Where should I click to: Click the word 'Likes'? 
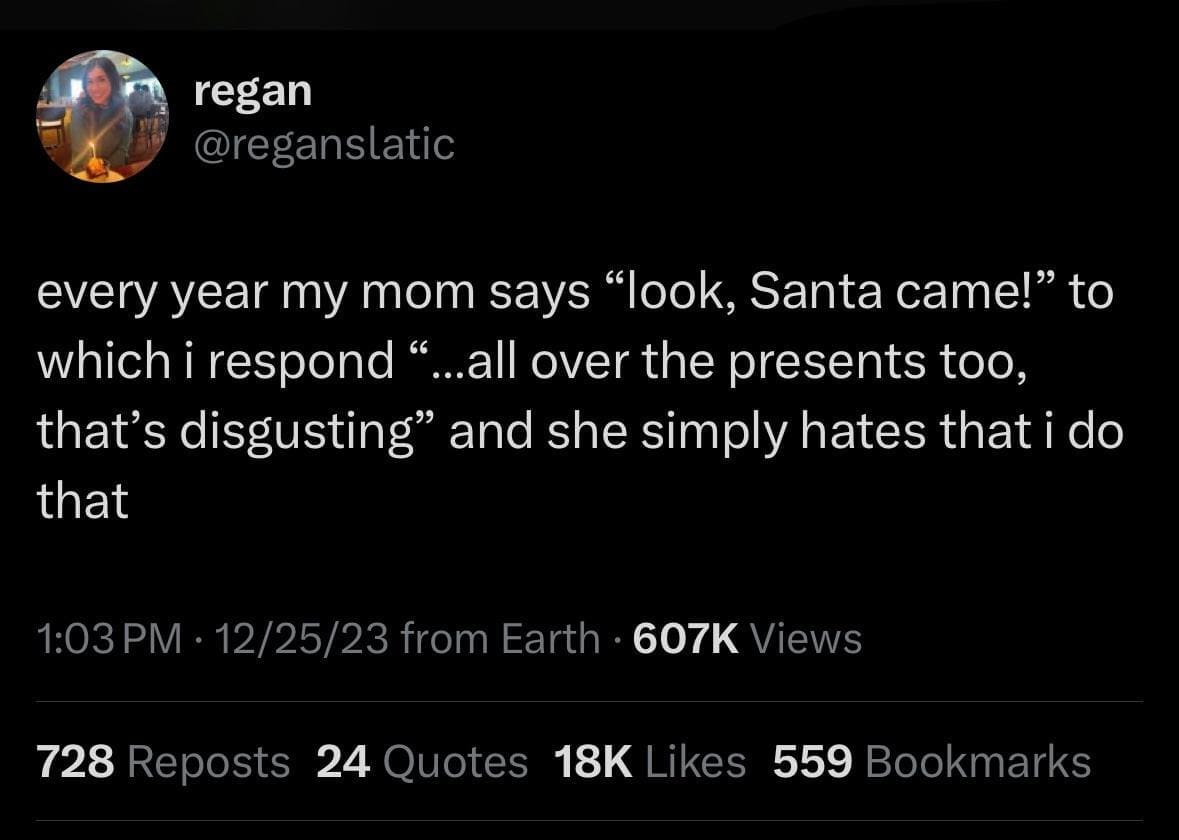click(x=695, y=762)
